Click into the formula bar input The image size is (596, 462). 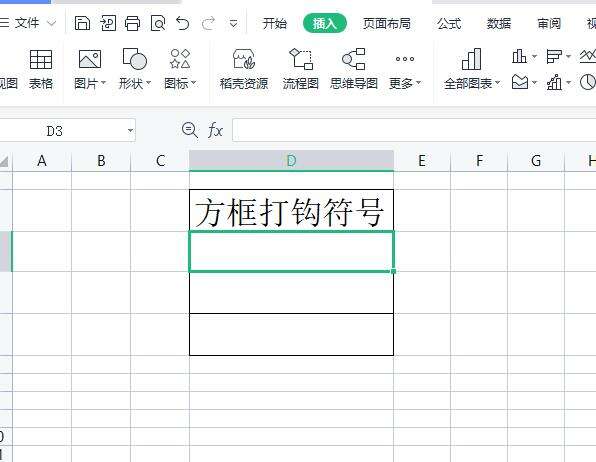(x=414, y=130)
